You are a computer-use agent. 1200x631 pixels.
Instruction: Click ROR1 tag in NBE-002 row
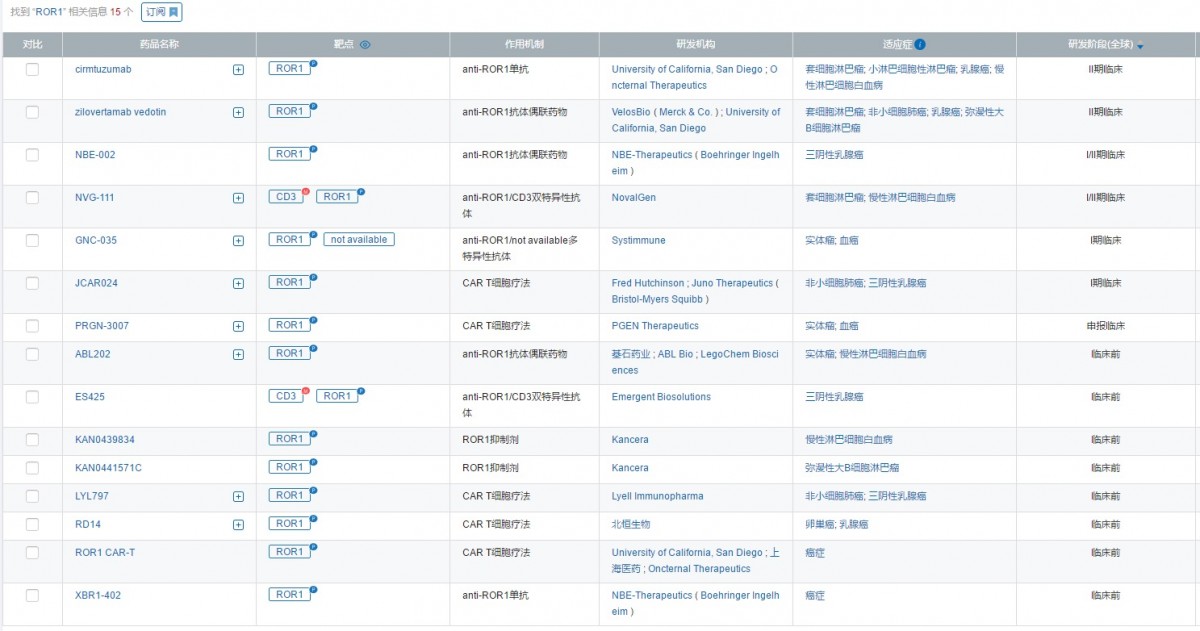click(290, 154)
